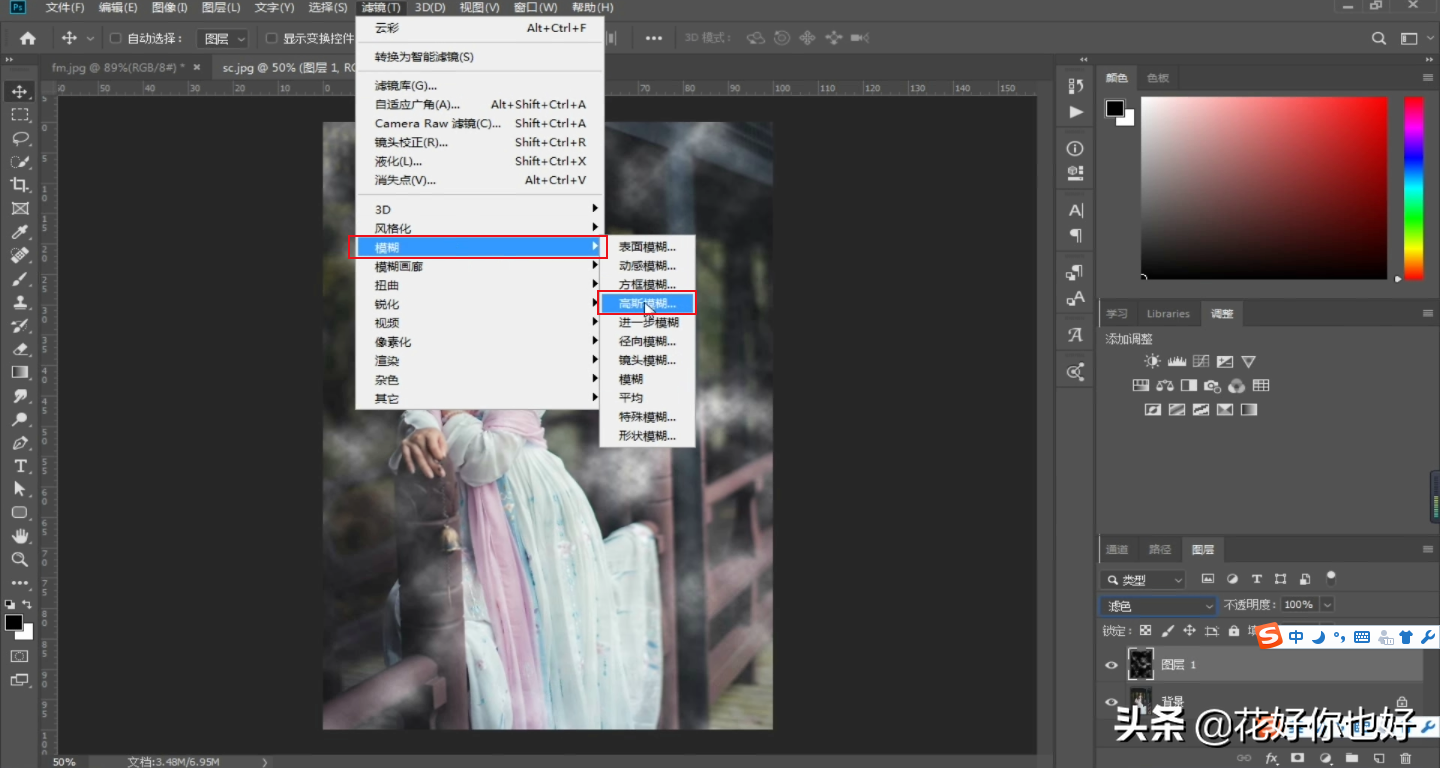Expand the 3D filter submenu
This screenshot has width=1440, height=768.
[479, 210]
